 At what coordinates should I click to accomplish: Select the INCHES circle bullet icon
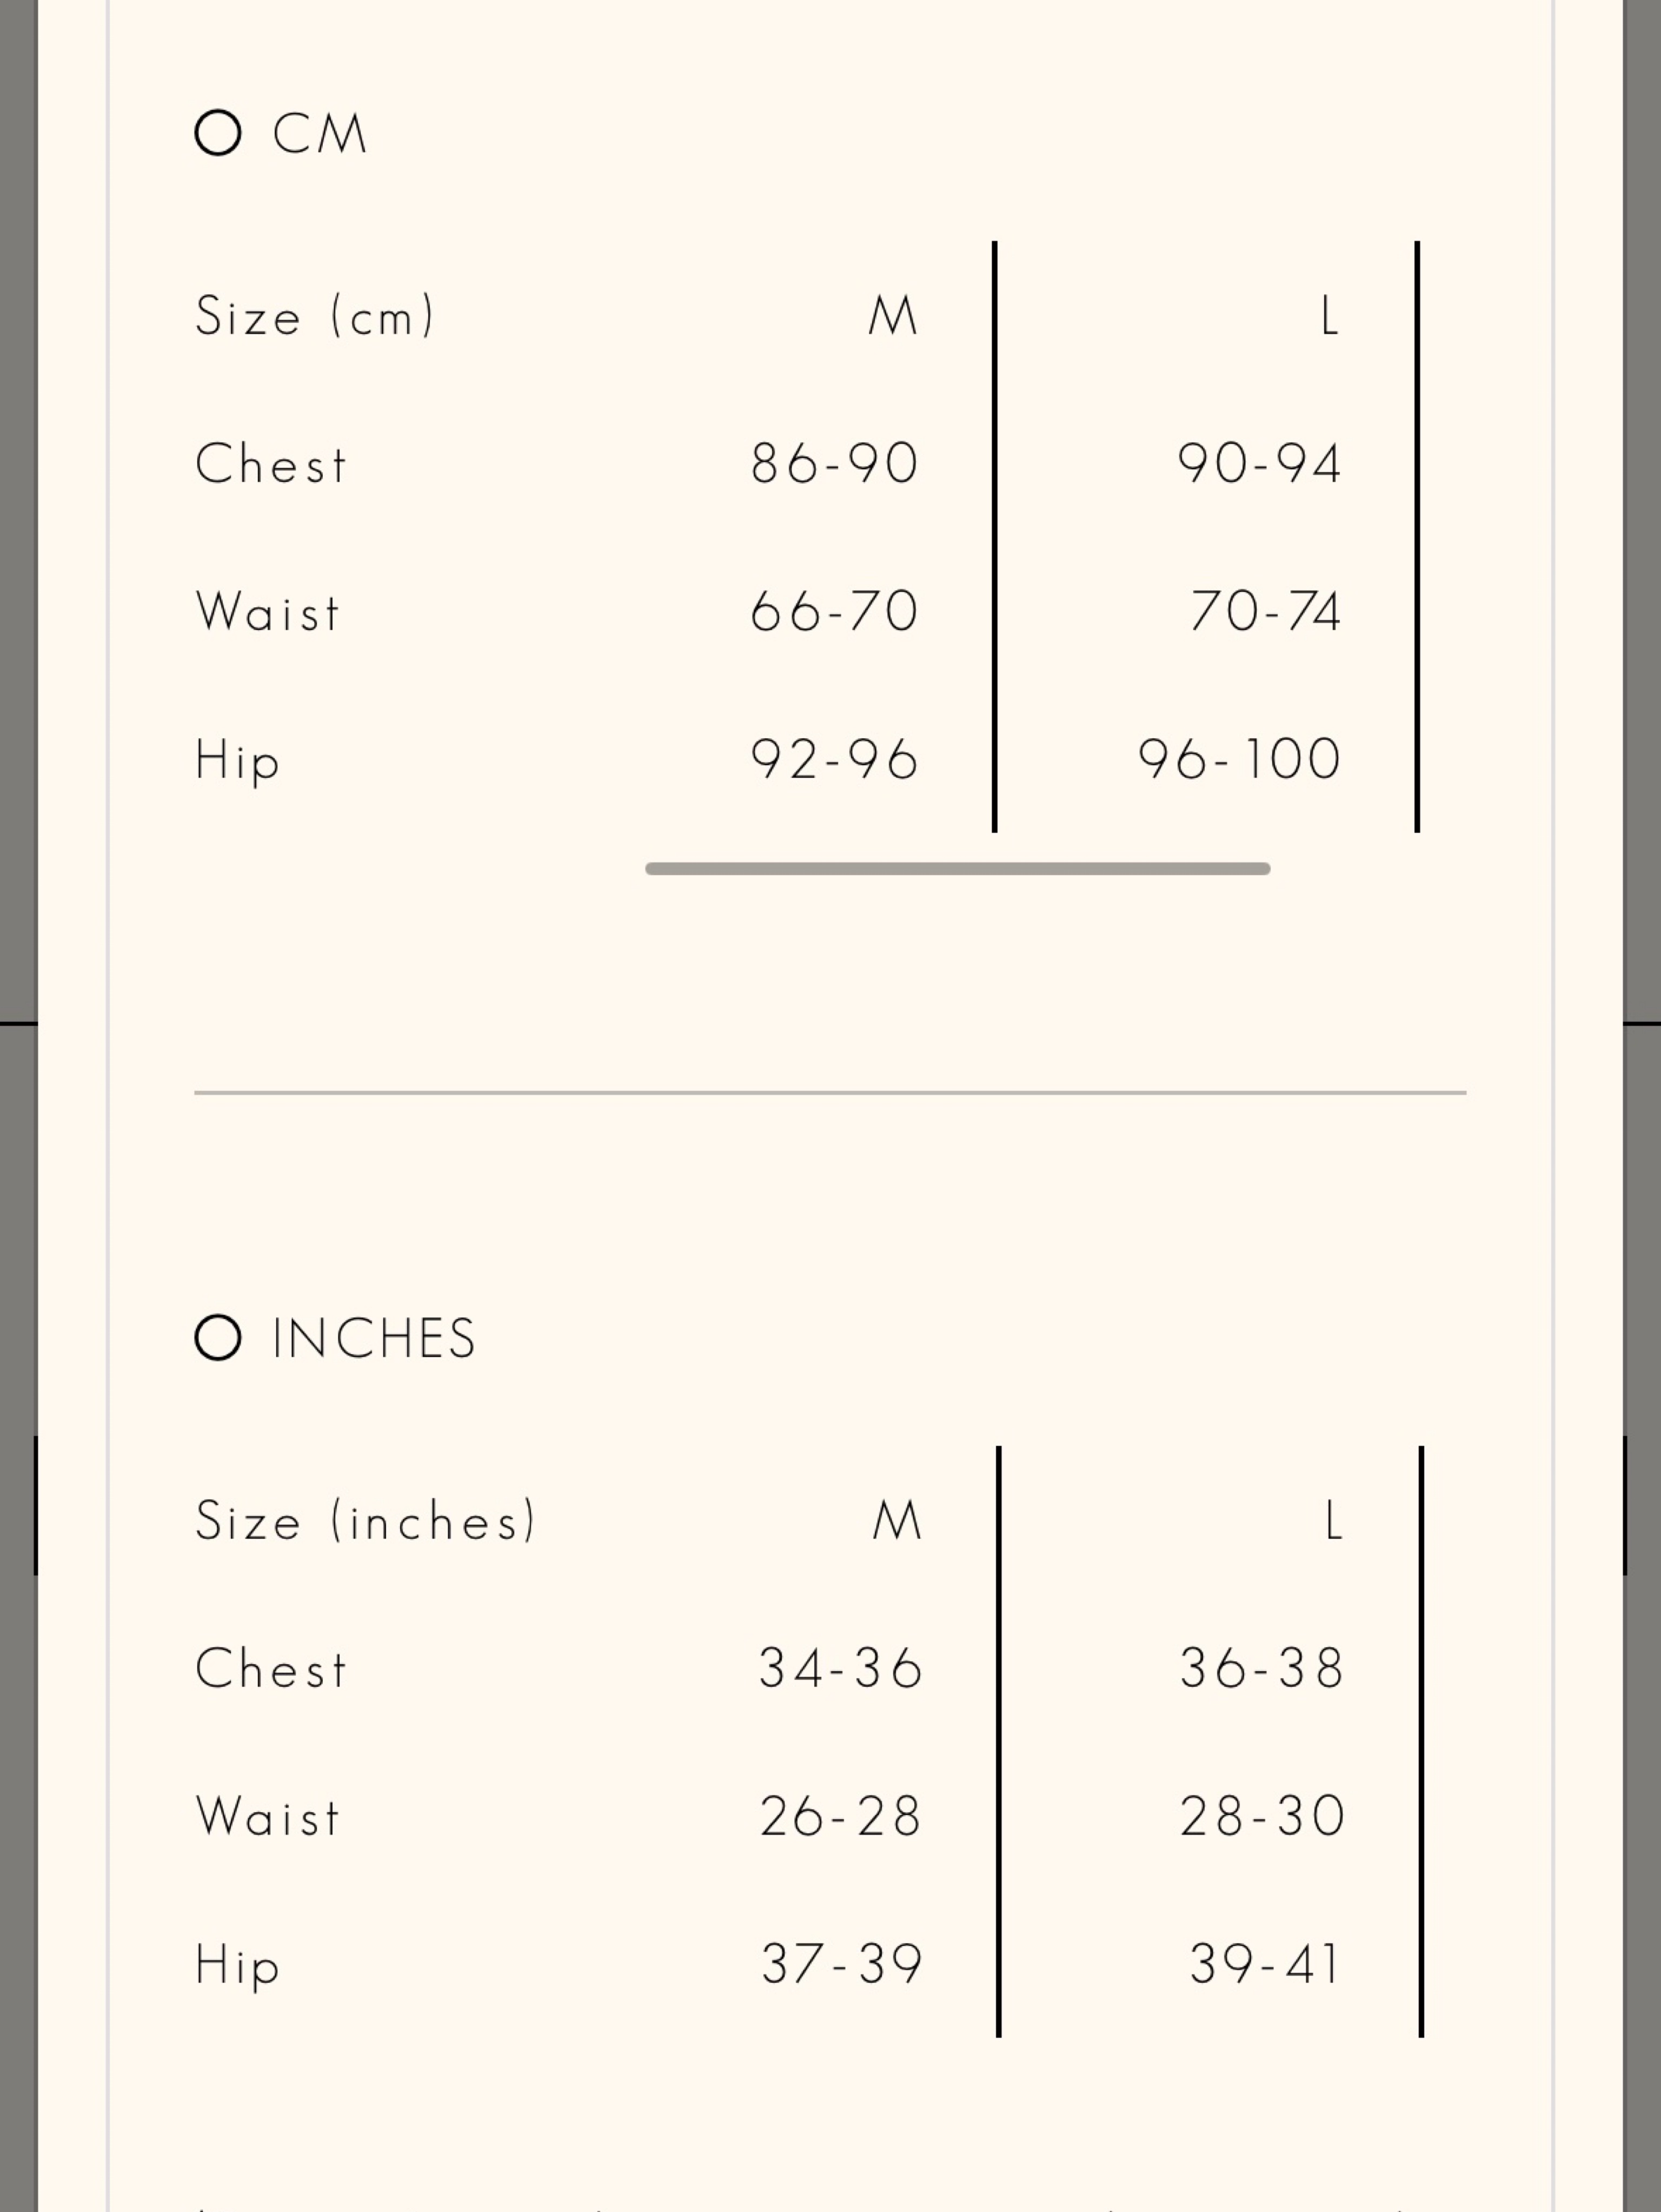click(218, 1338)
